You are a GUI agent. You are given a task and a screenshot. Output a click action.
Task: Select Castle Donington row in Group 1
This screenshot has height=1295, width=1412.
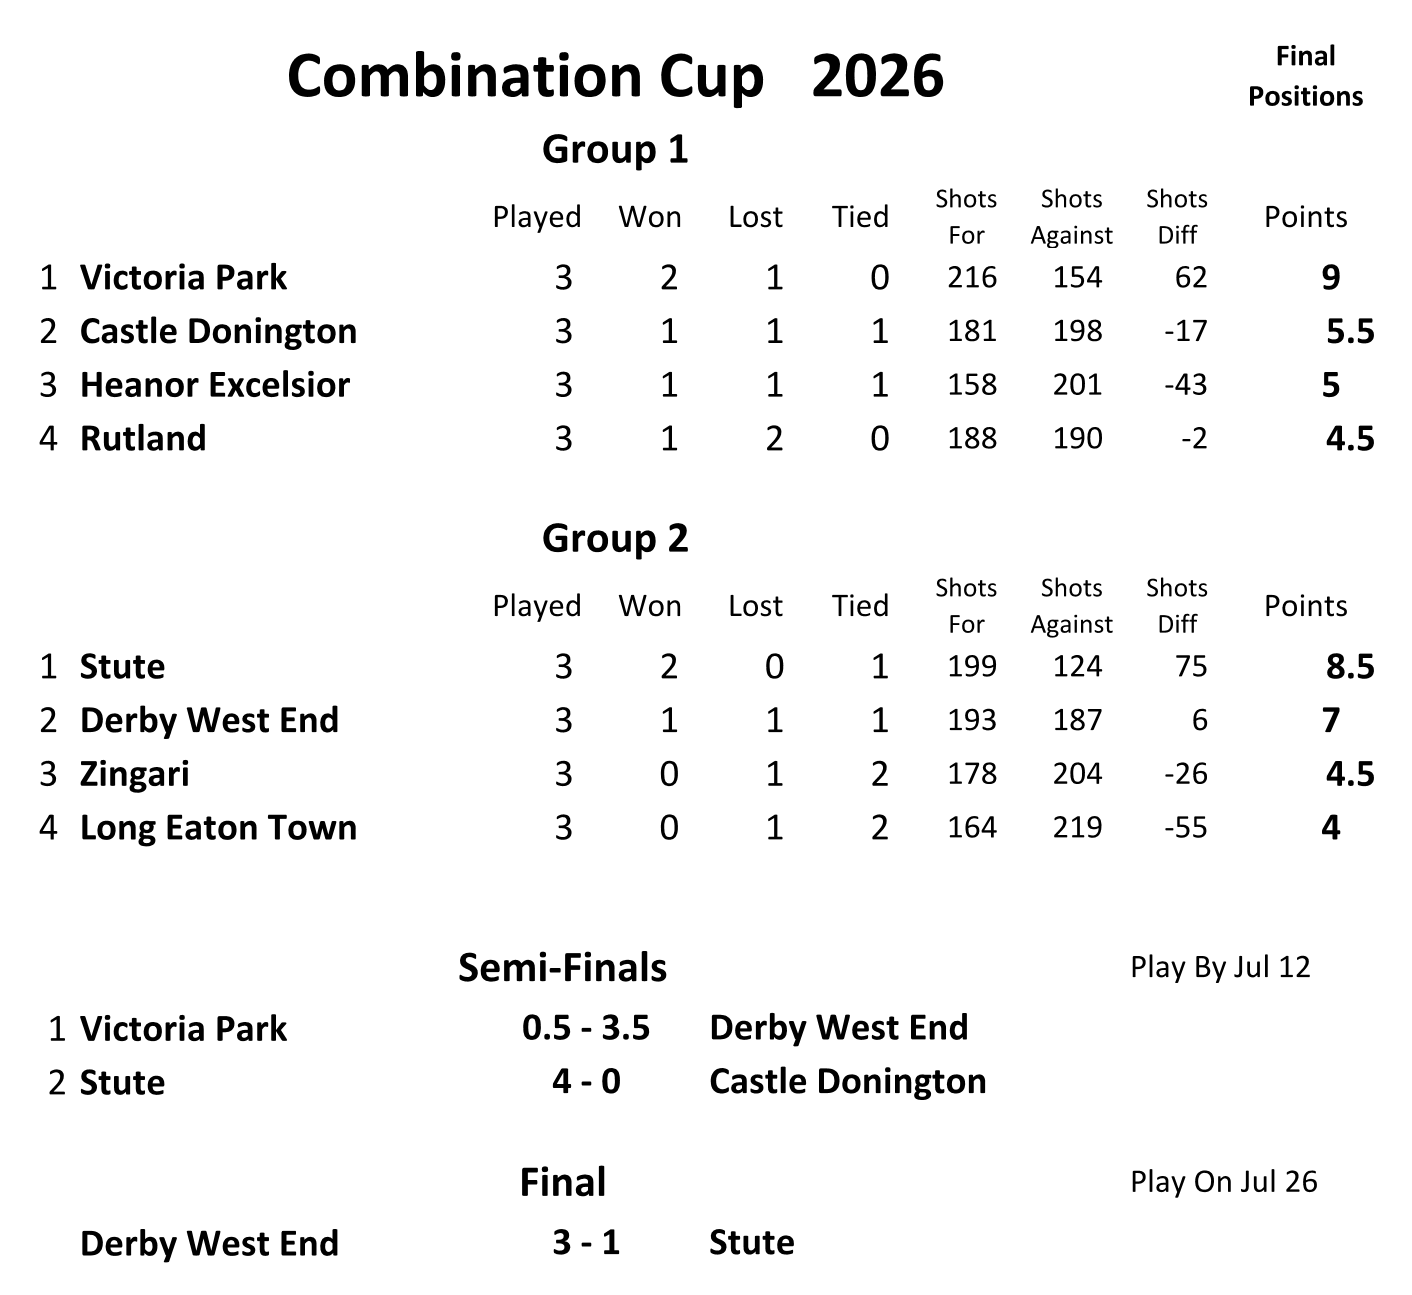(x=706, y=331)
